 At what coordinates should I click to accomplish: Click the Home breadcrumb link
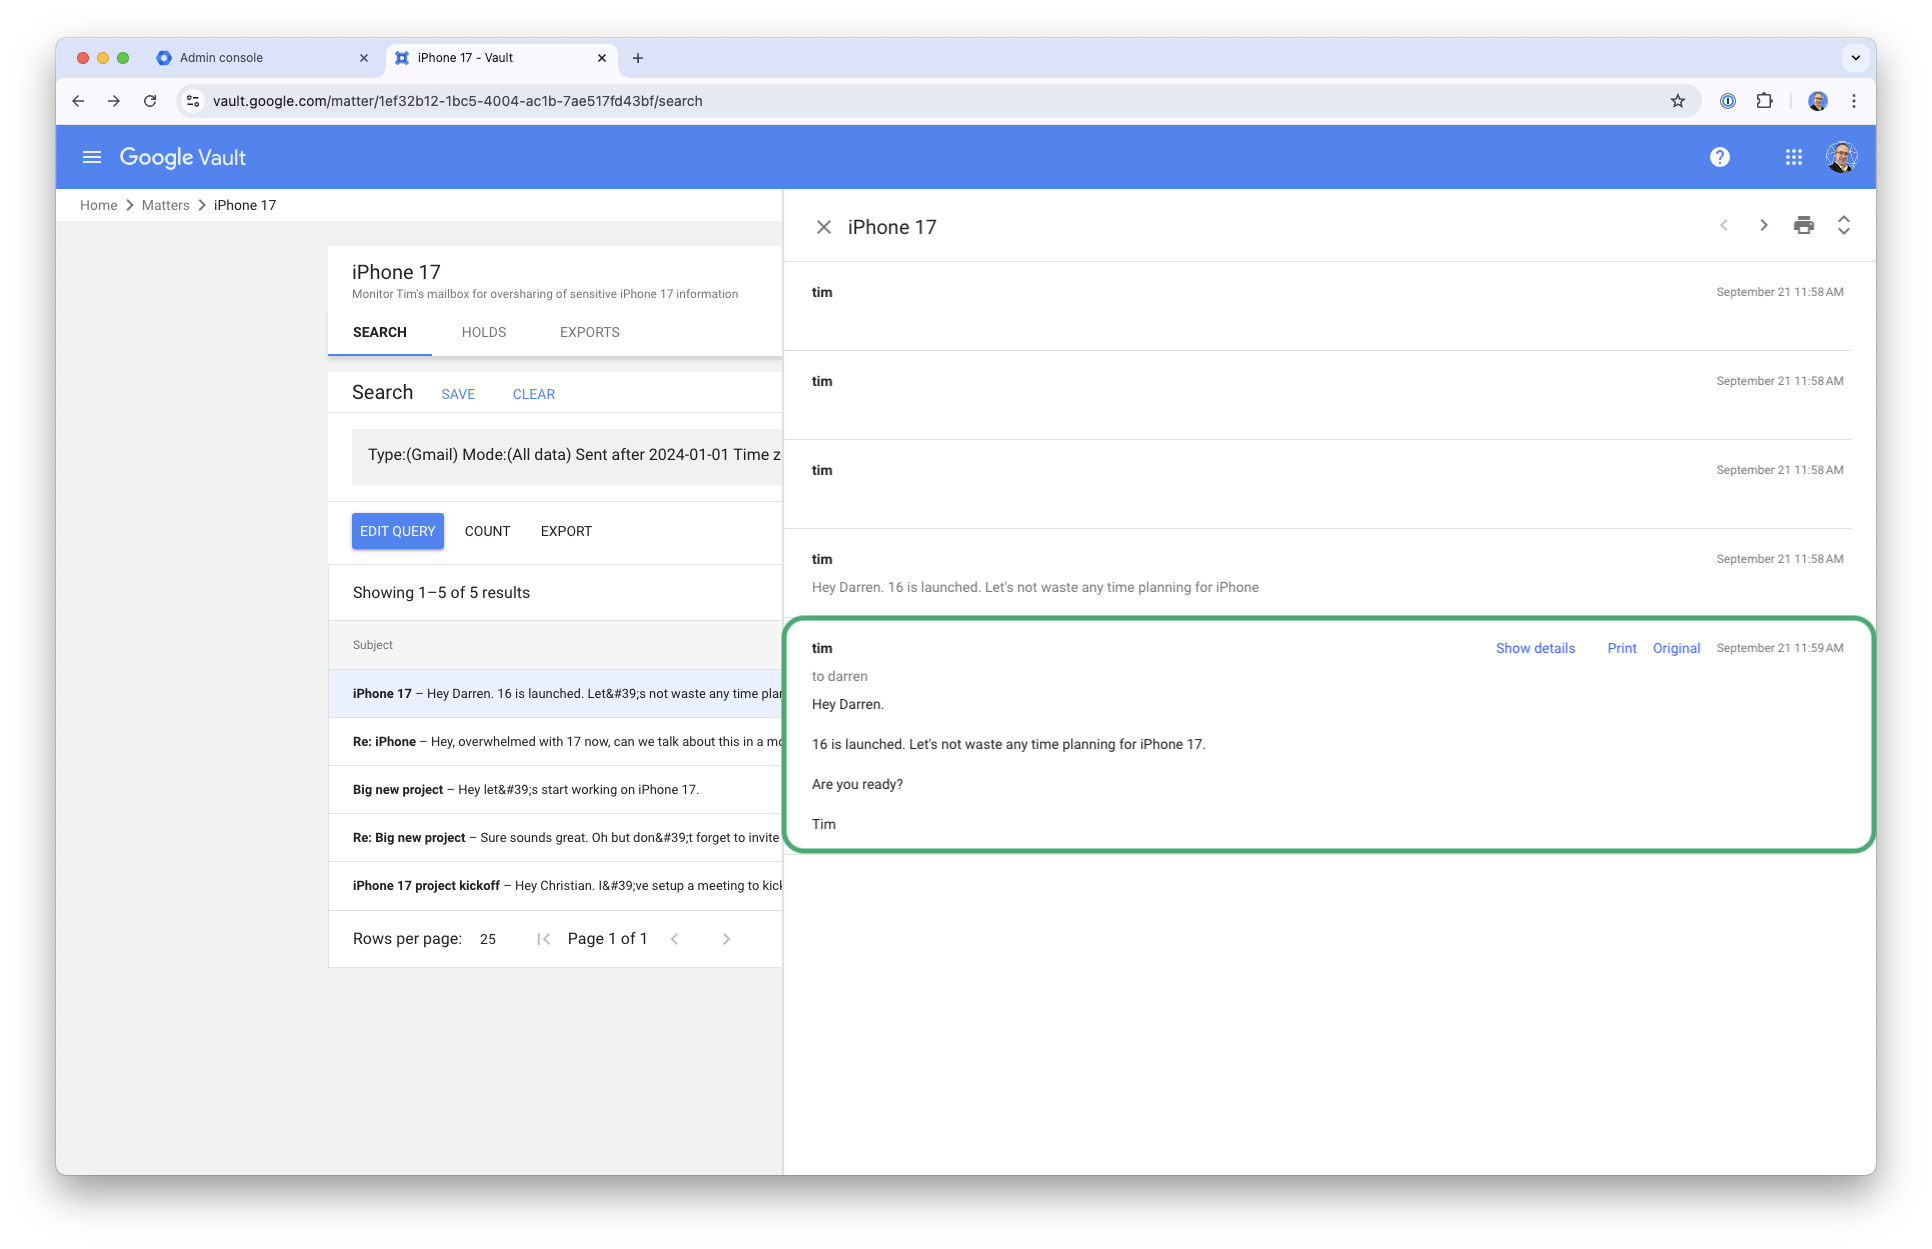[99, 205]
